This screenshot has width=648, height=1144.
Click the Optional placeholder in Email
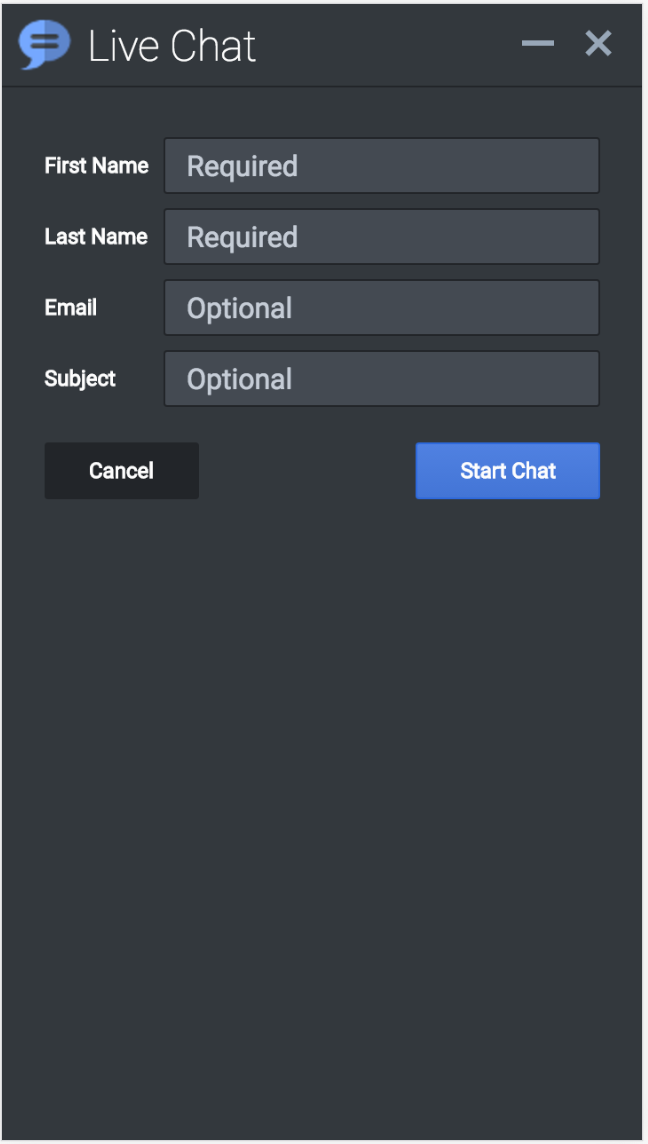240,308
